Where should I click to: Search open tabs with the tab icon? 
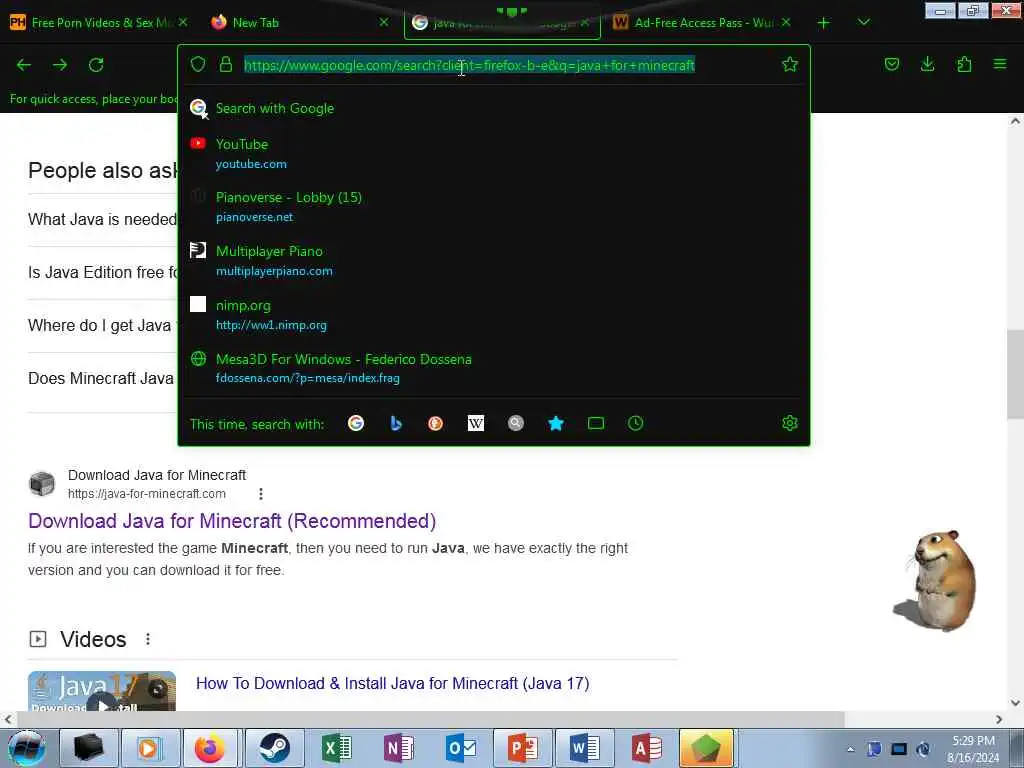point(596,423)
